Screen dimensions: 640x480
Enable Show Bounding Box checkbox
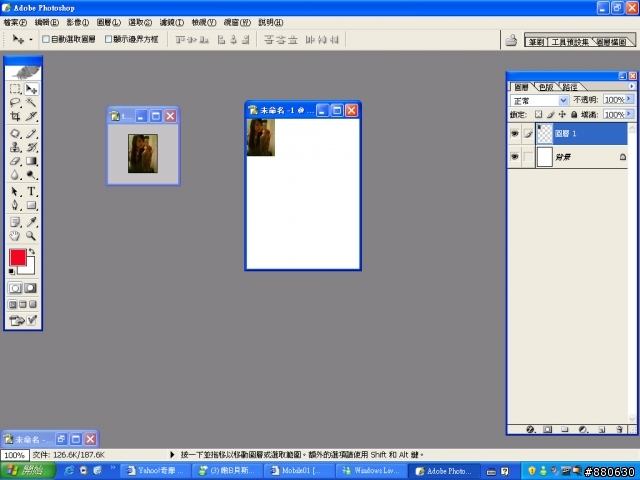[108, 39]
